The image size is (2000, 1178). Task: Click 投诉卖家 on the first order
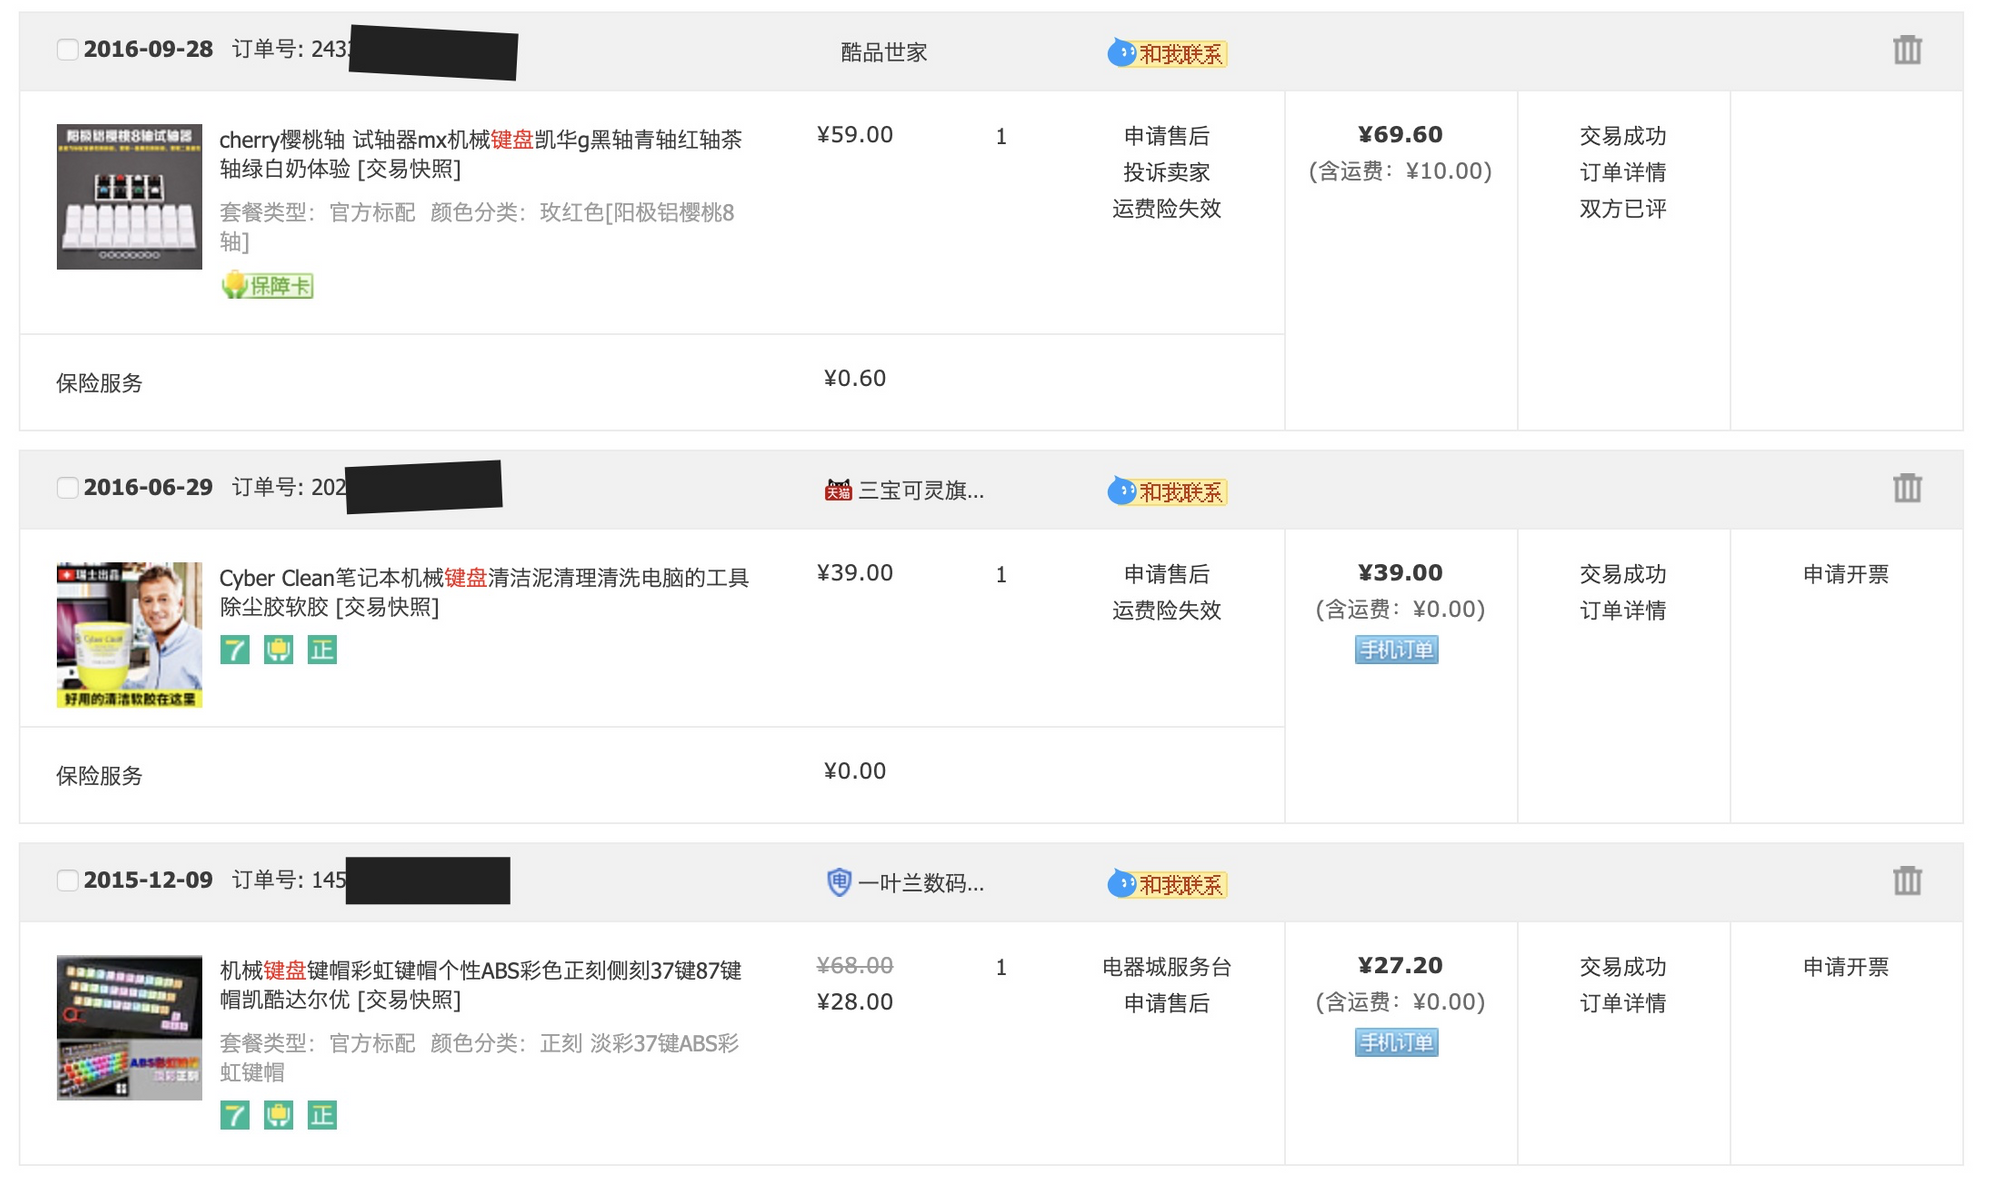[1166, 172]
